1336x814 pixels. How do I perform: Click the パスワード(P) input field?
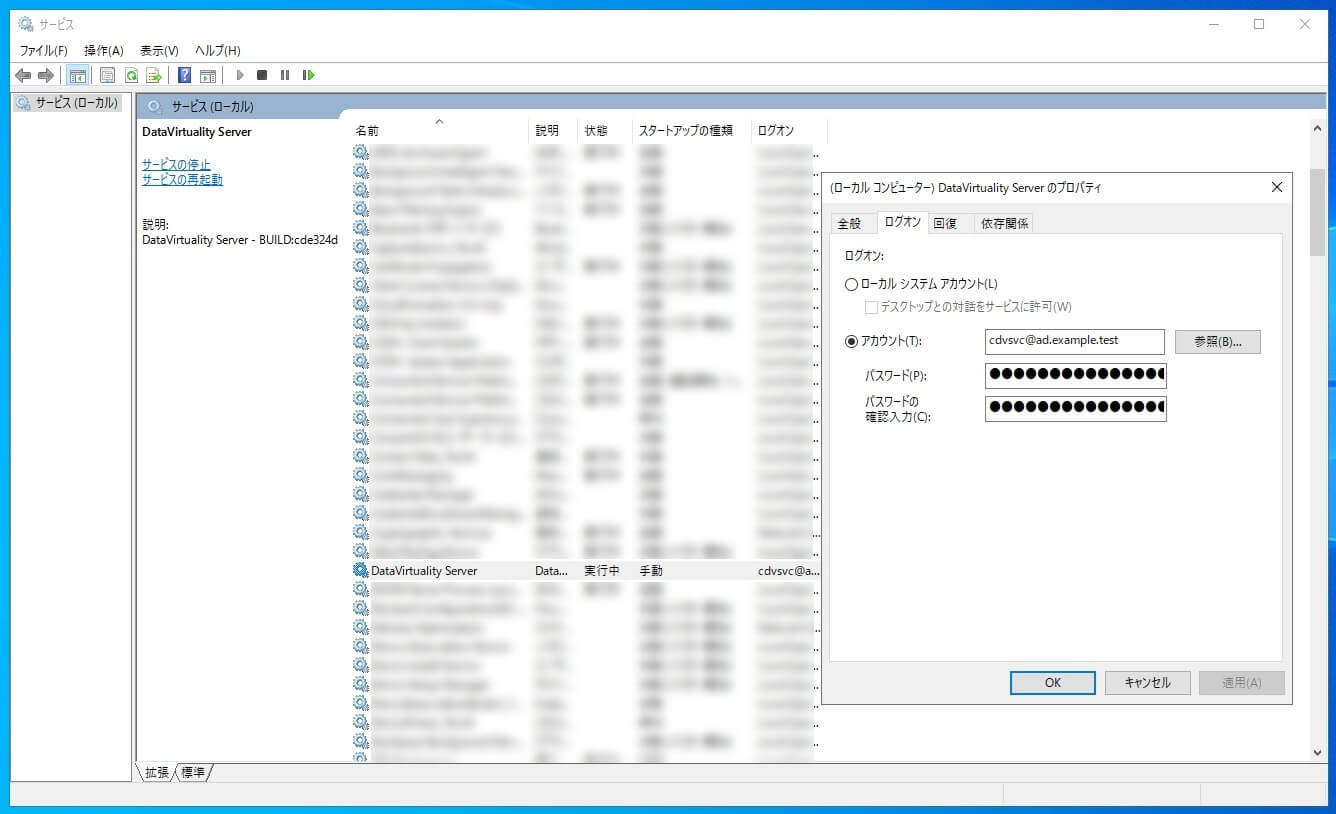coord(1075,375)
